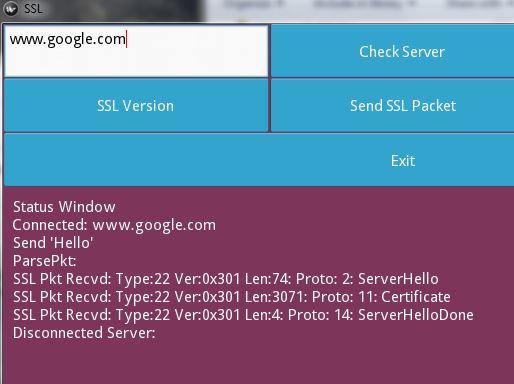The width and height of the screenshot is (514, 384).
Task: Click the empty area below the status log
Action: coord(259,363)
